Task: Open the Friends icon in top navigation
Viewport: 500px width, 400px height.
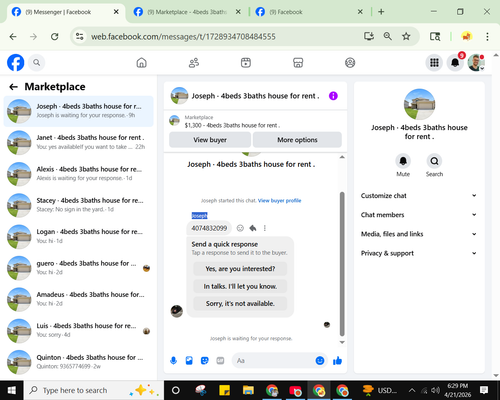Action: coord(194,62)
